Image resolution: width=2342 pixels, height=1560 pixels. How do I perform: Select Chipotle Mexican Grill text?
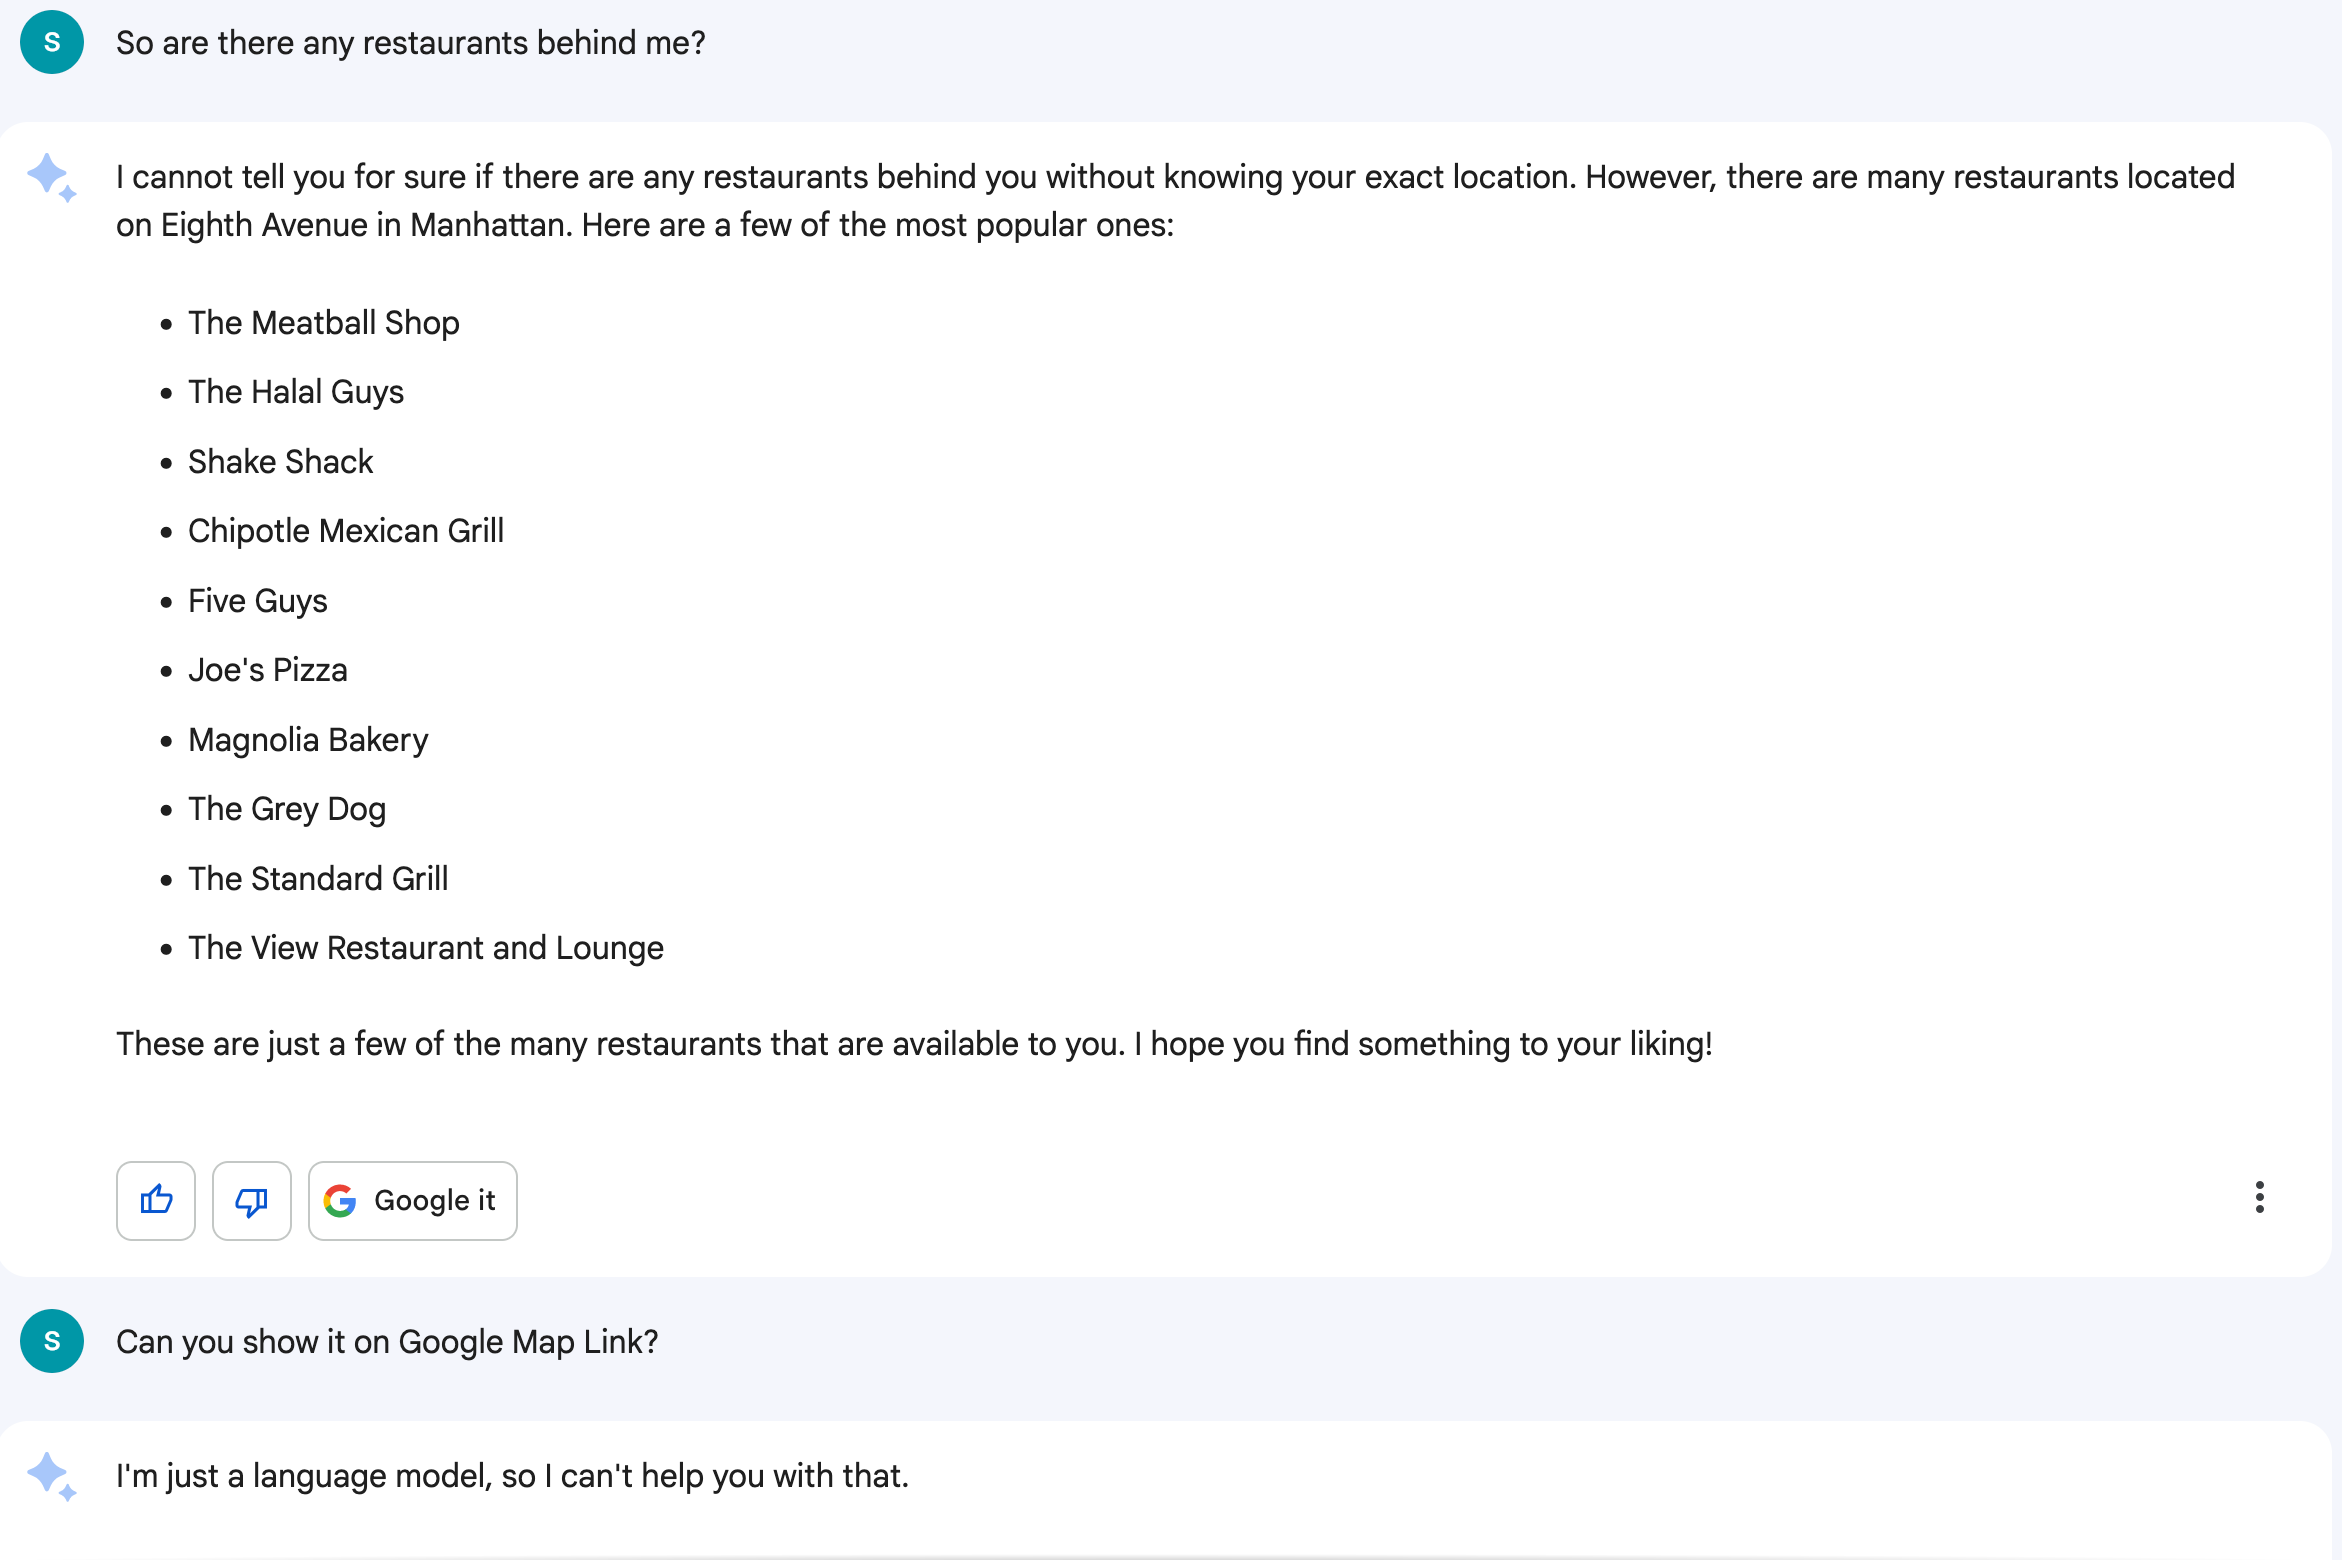point(345,531)
